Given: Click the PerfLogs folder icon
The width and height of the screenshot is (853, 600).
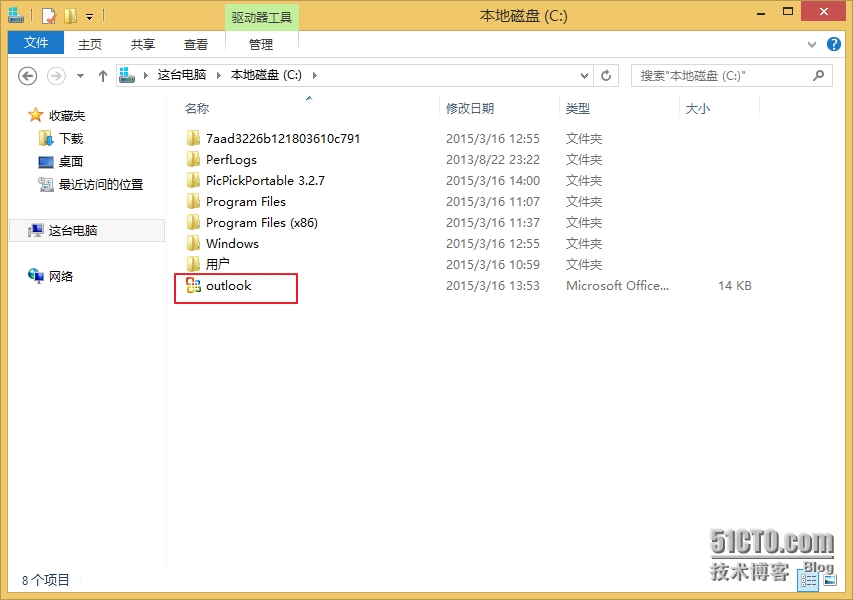Looking at the screenshot, I should [x=193, y=159].
